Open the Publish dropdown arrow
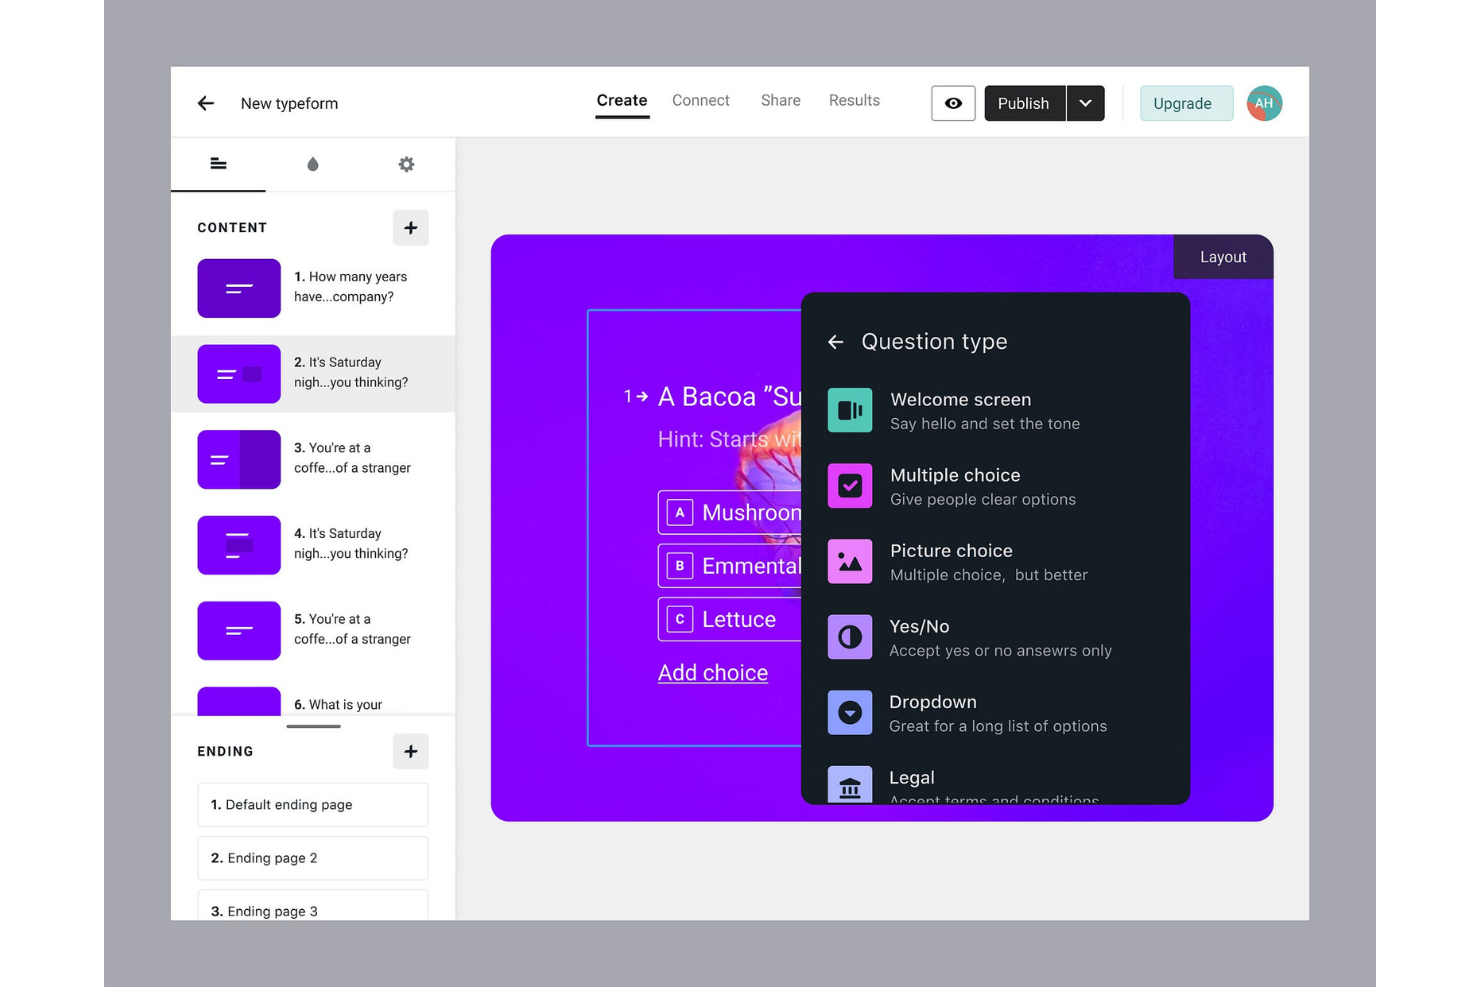 click(x=1085, y=103)
